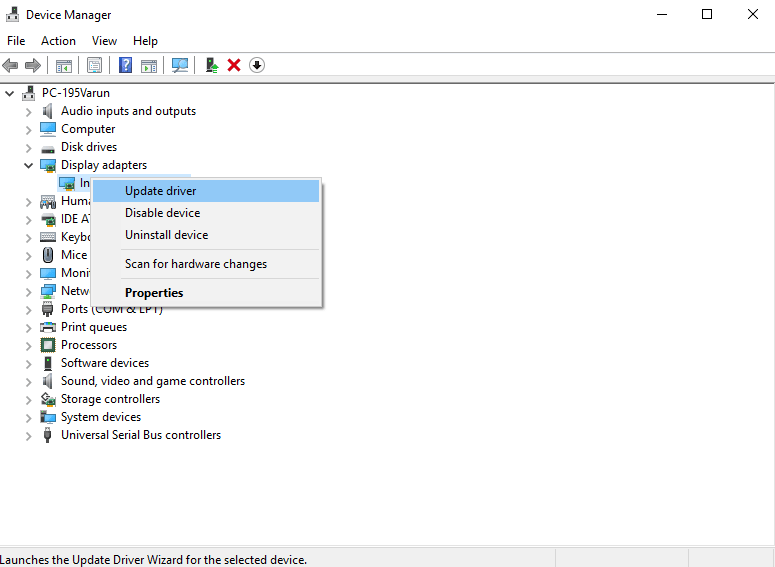Click the System devices folder icon
Image resolution: width=775 pixels, height=567 pixels.
(48, 417)
